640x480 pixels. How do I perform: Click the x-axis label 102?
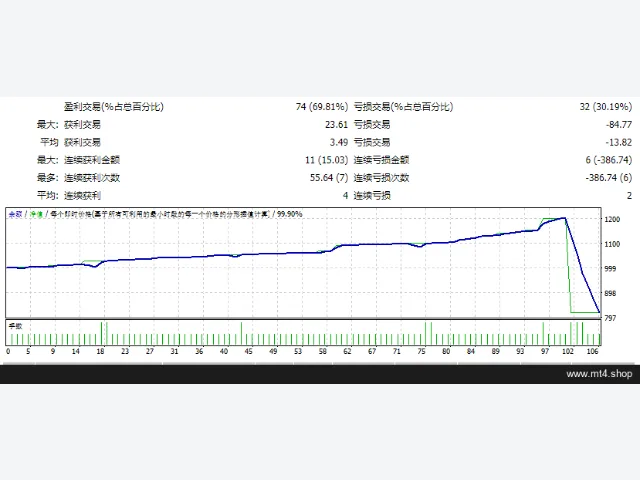click(568, 351)
